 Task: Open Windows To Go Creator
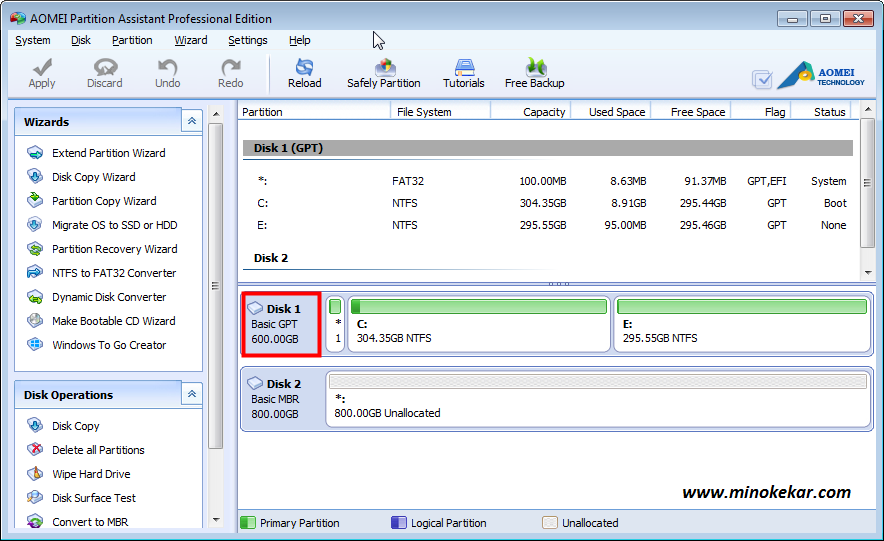point(109,345)
